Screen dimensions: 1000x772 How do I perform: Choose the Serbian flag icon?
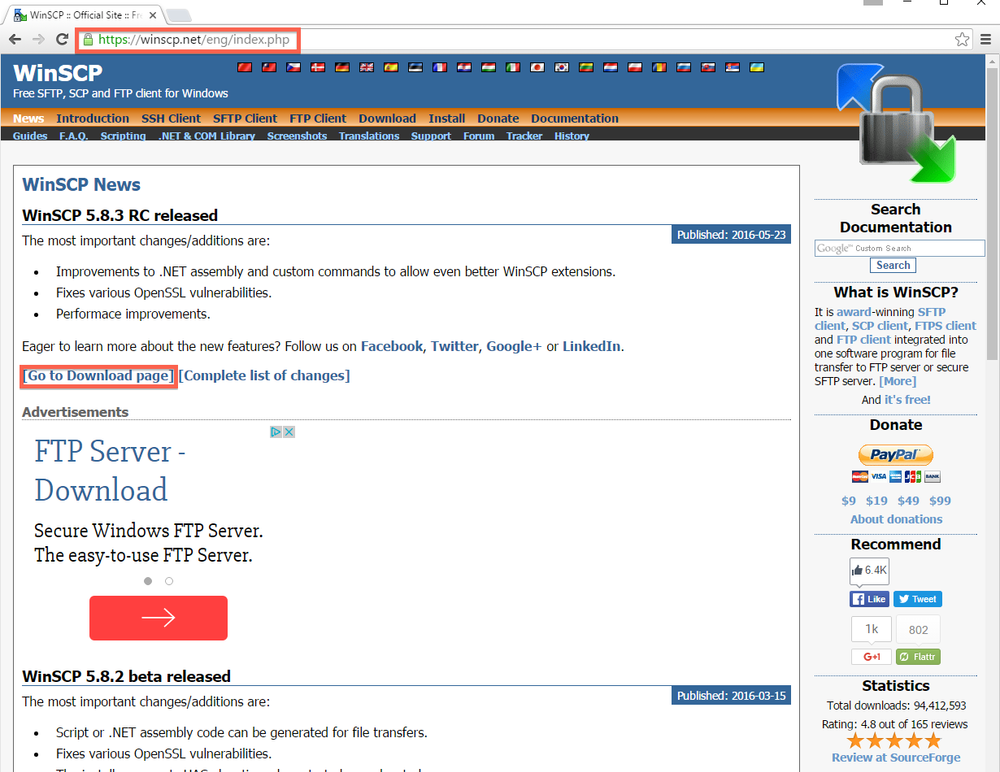[732, 67]
